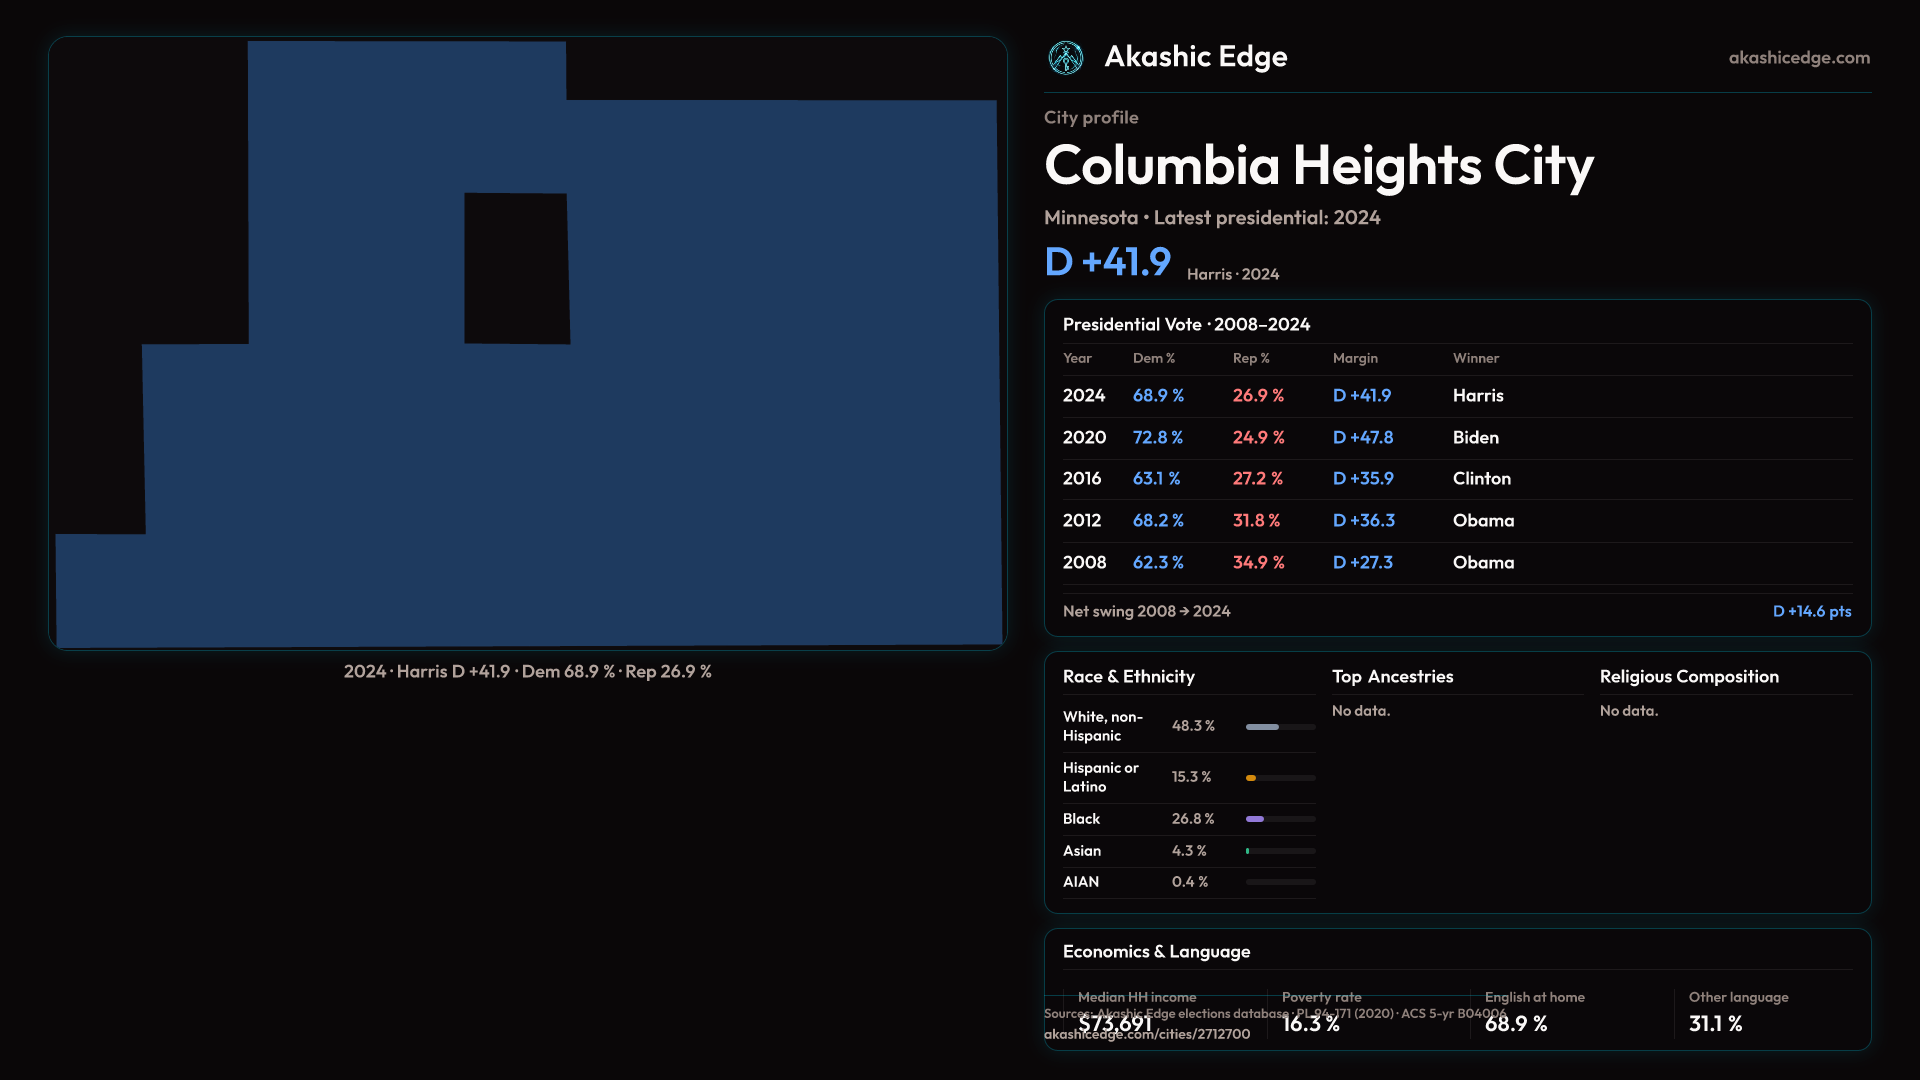The width and height of the screenshot is (1920, 1080).
Task: Click the Akashic Edge logo icon
Action: coord(1065,58)
